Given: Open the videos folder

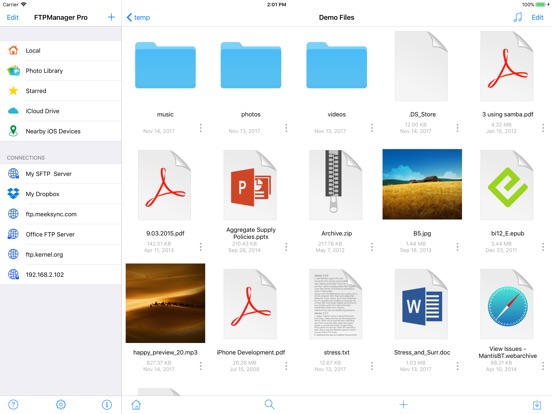Looking at the screenshot, I should pos(337,65).
